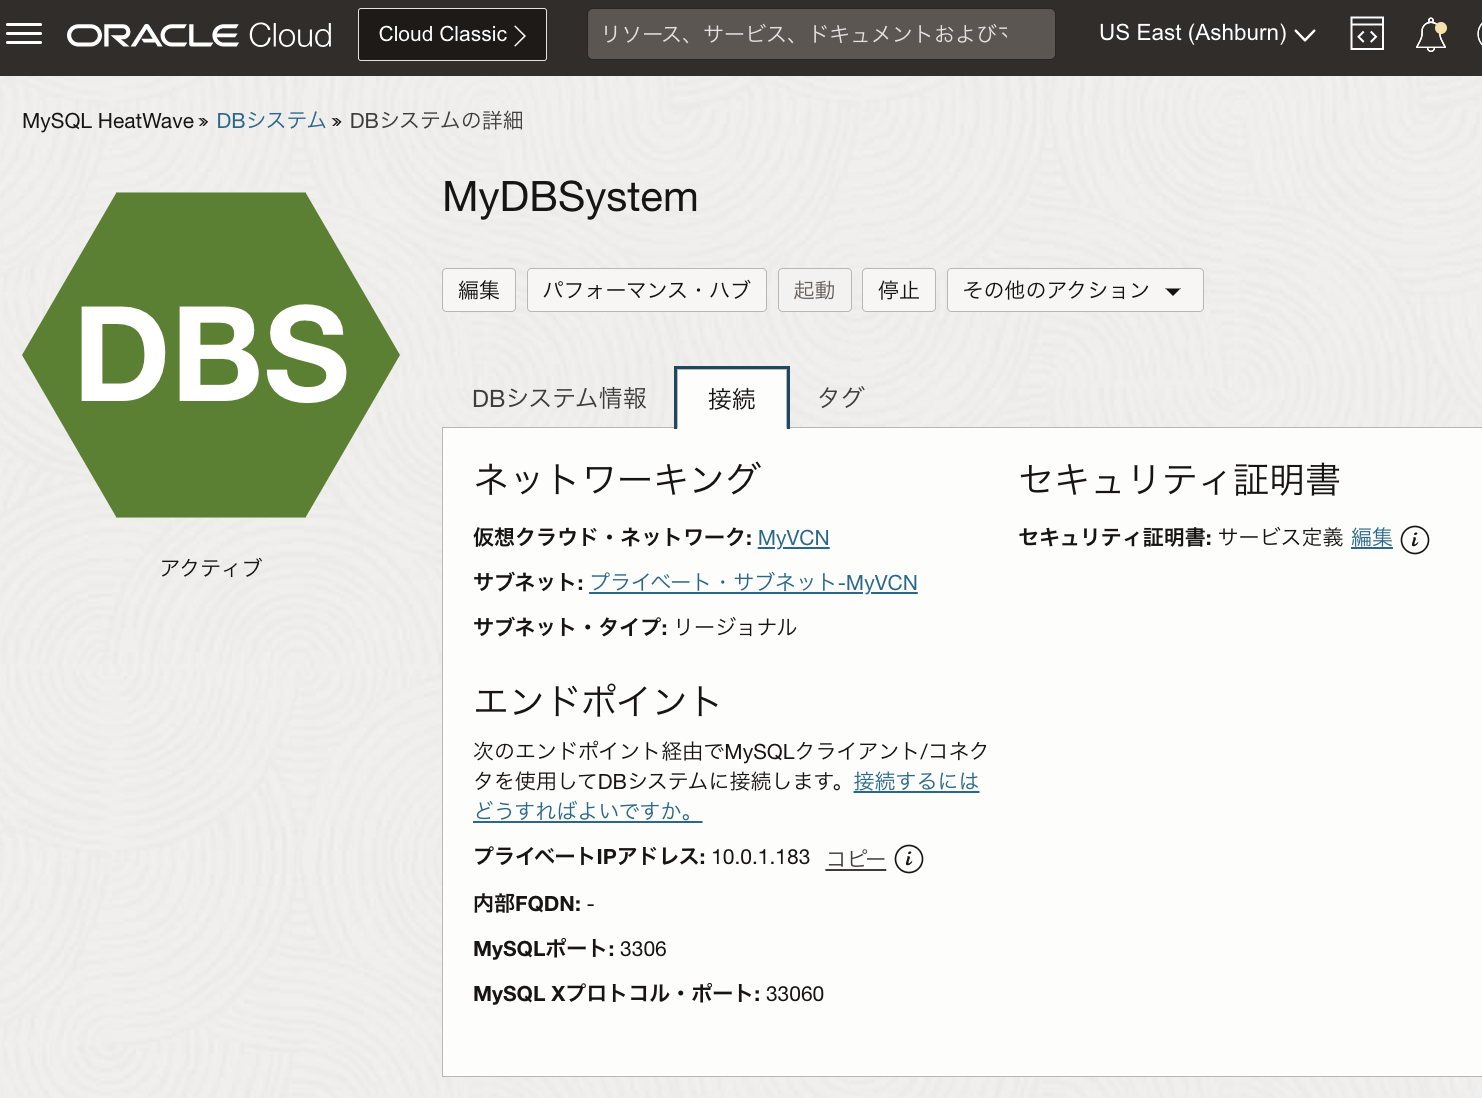Screen dimensions: 1482x1098
Task: Click the MyDBSystem title
Action: point(571,197)
